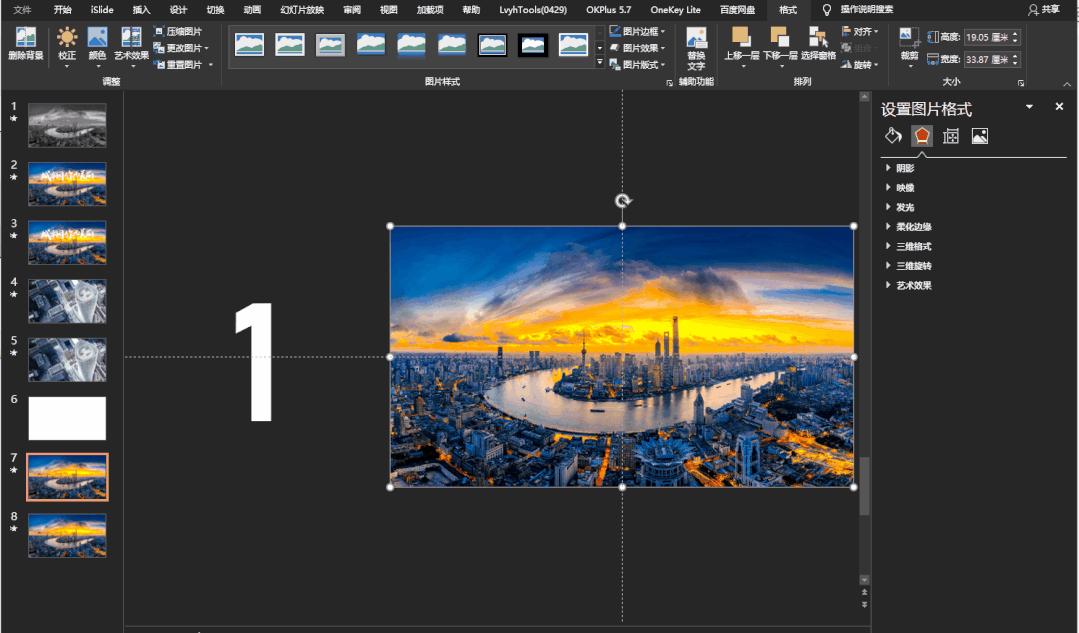This screenshot has width=1079, height=633.
Task: Open the Animations (动画) ribbon tab
Action: pyautogui.click(x=252, y=9)
